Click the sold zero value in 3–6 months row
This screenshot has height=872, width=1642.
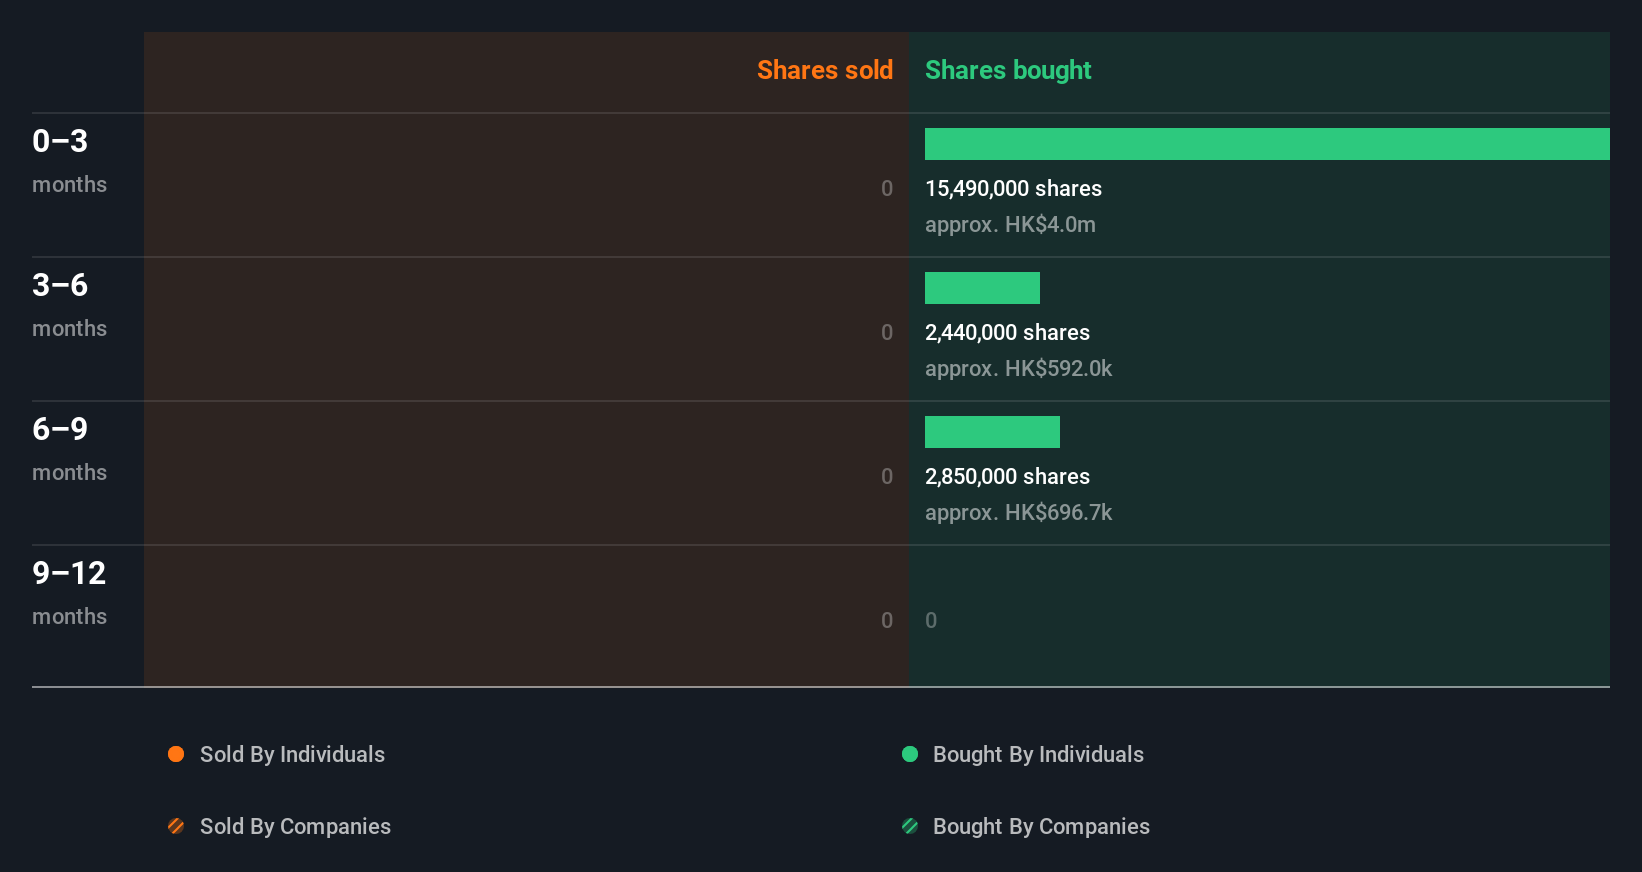click(887, 332)
